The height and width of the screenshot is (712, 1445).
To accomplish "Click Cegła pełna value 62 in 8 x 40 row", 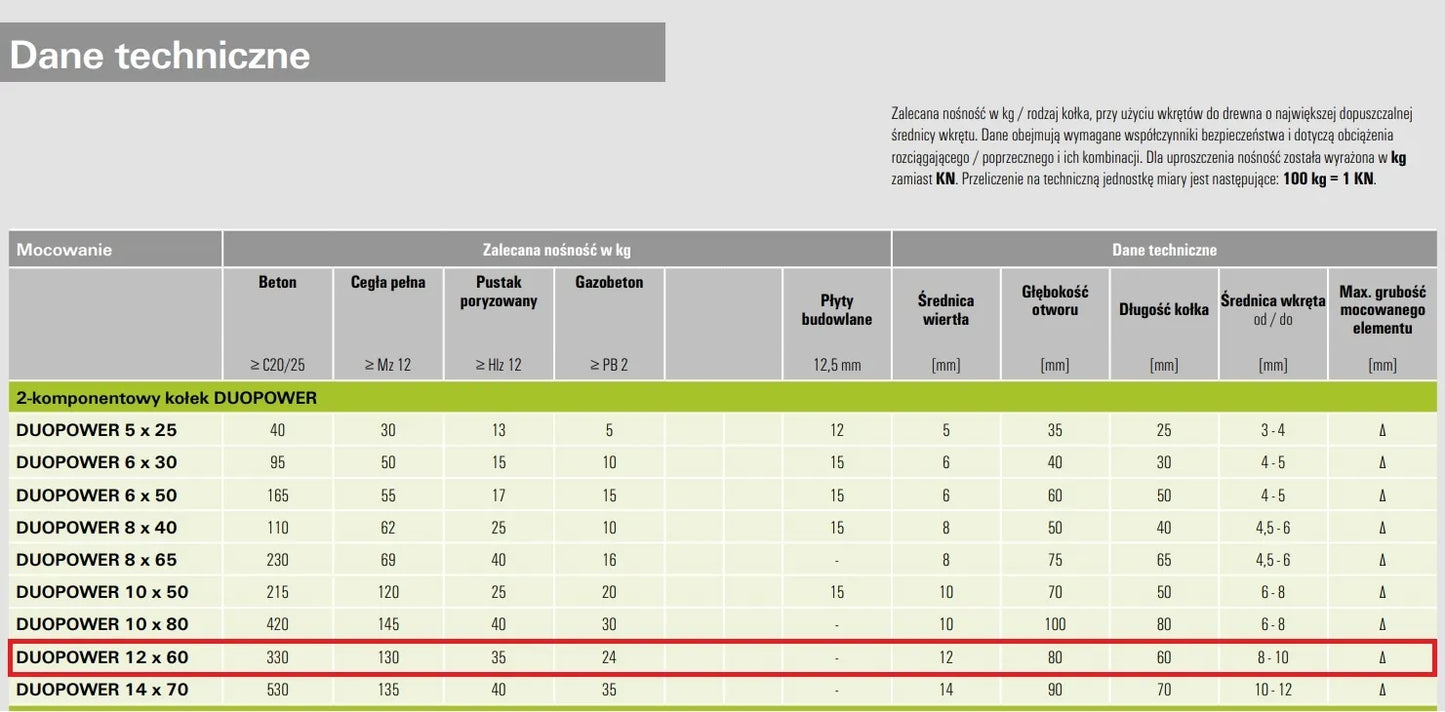I will 388,528.
